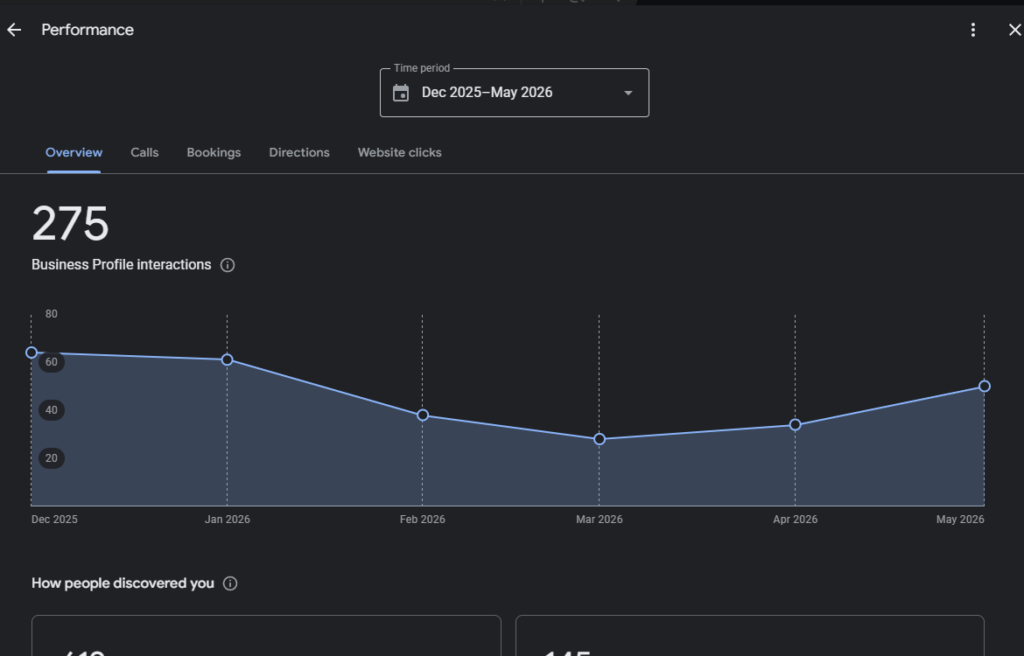Select the Jan 2026 data point on chart

pyautogui.click(x=227, y=360)
